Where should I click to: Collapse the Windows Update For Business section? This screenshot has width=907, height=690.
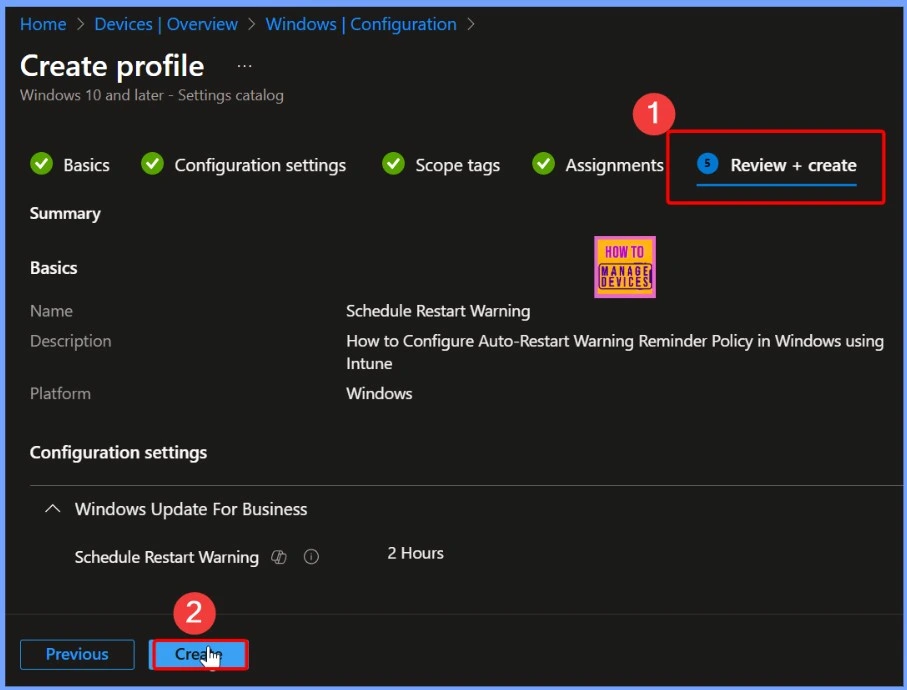52,509
